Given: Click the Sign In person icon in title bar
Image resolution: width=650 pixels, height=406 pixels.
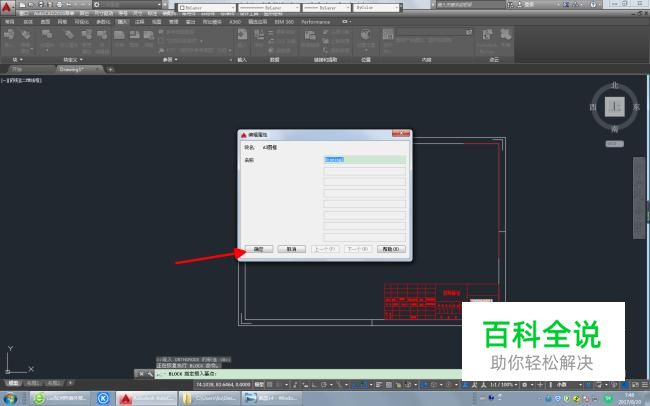Looking at the screenshot, I should click(x=519, y=5).
